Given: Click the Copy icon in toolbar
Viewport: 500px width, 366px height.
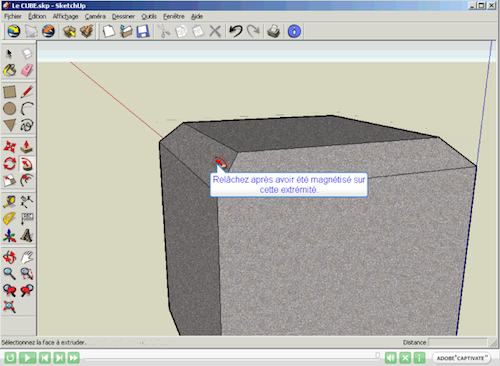Looking at the screenshot, I should pyautogui.click(x=181, y=31).
